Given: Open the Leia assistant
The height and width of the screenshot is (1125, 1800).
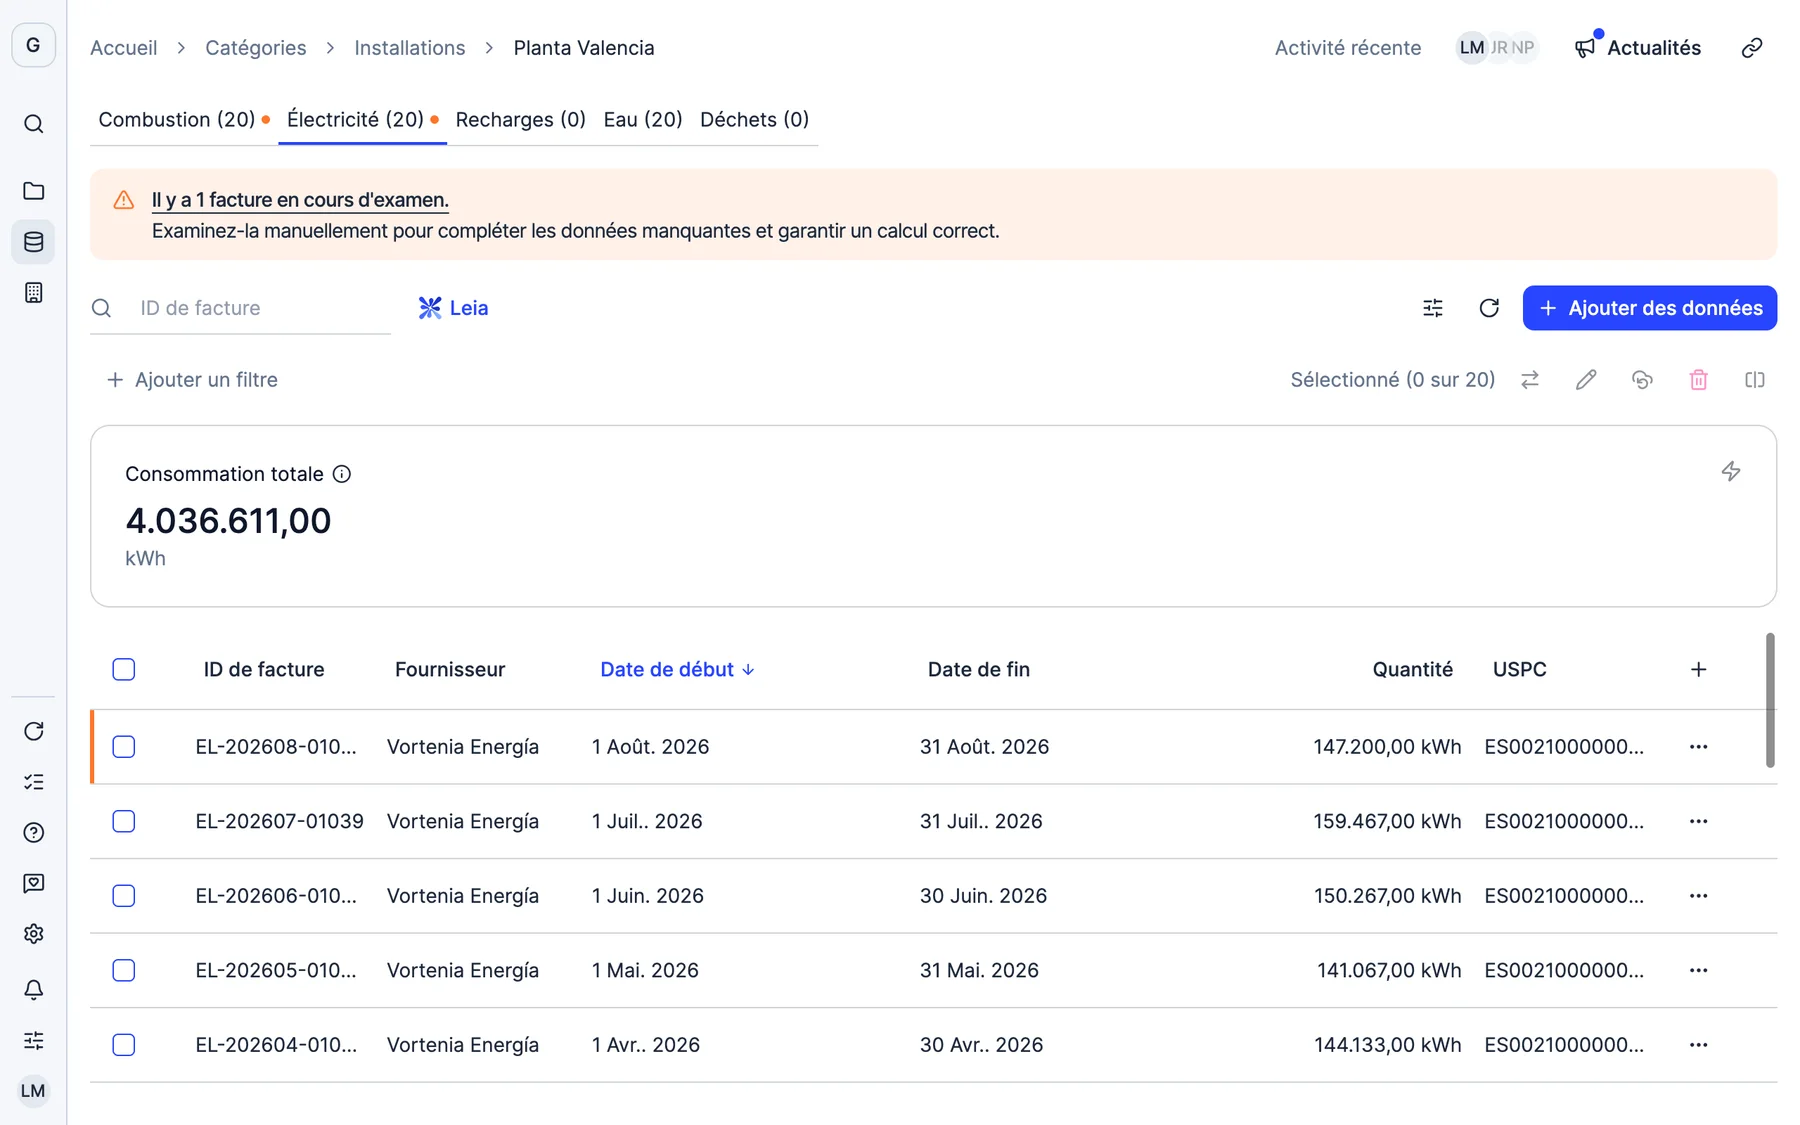Looking at the screenshot, I should (x=453, y=308).
